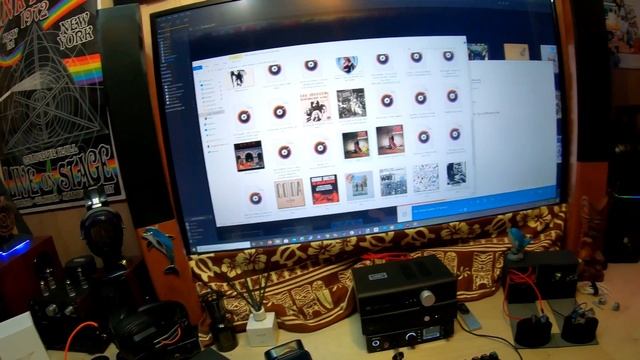Select the illustrated band cover with red lettering
640x360 pixels.
point(315,108)
